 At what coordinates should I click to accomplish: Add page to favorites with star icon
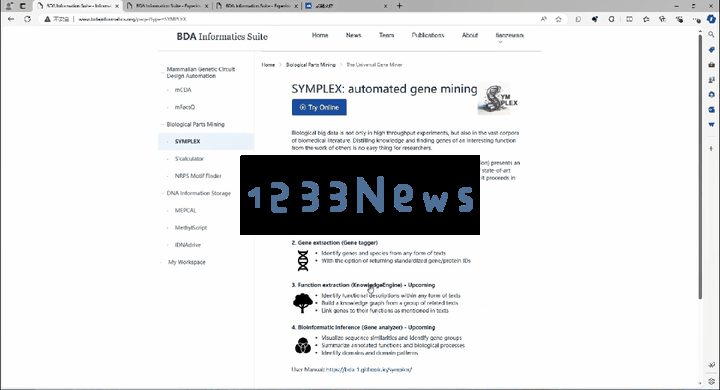pyautogui.click(x=558, y=19)
